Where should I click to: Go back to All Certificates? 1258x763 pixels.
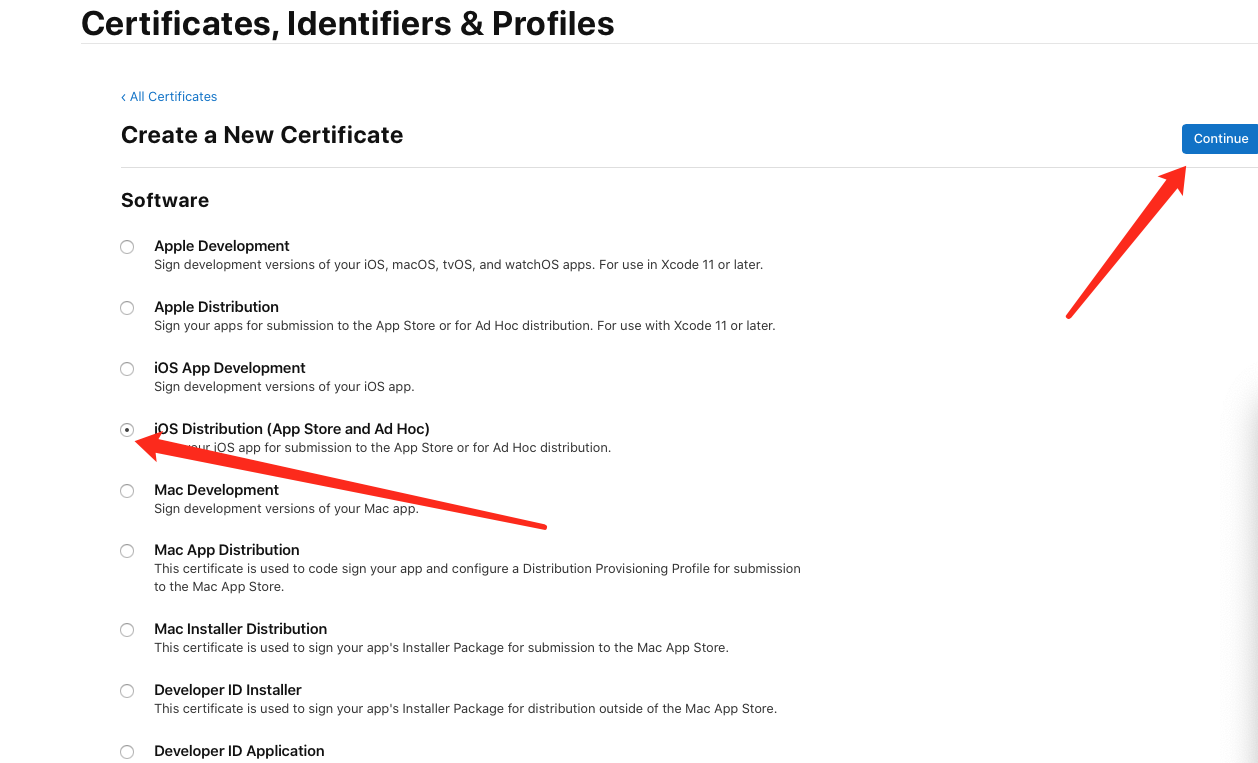click(169, 97)
